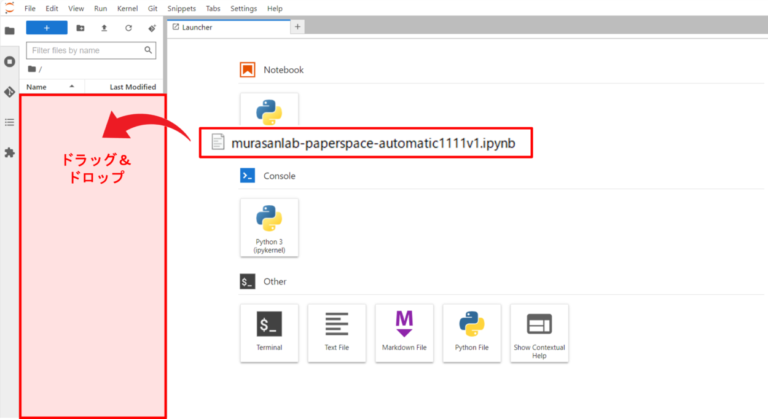Open the Extension Manager puzzle icon

click(10, 153)
